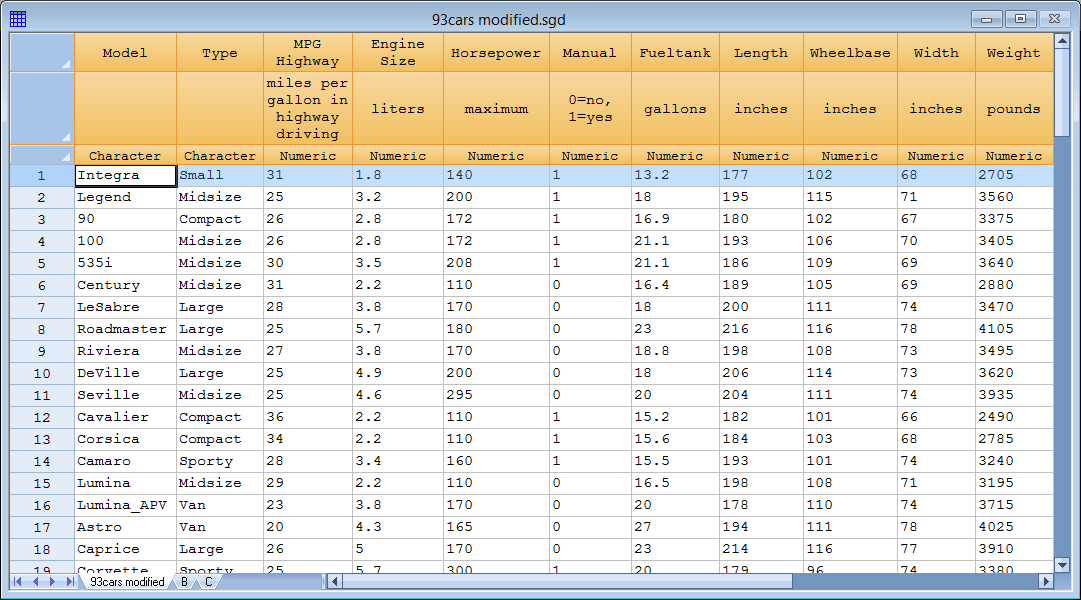Maximize the 93cars modified.sgd window

(x=1020, y=19)
